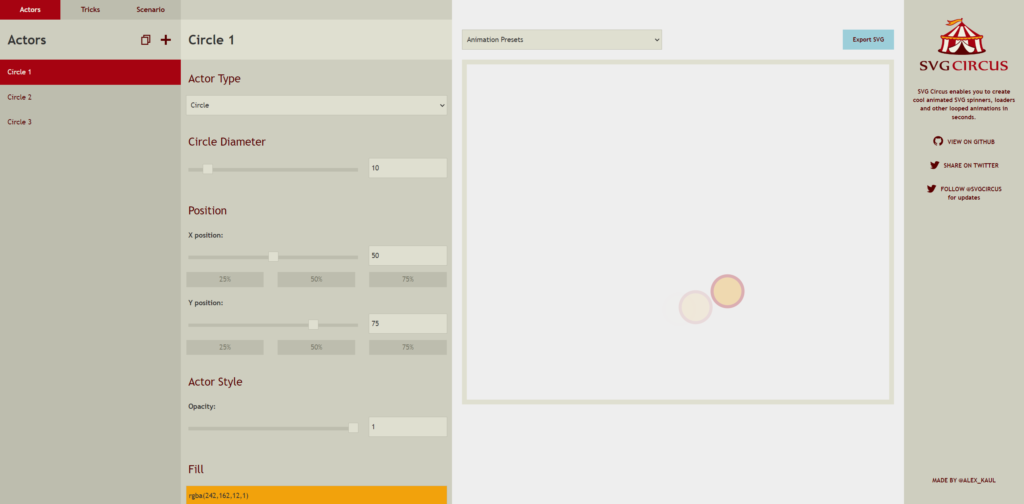The height and width of the screenshot is (504, 1024).
Task: Set Y position to 50% preset
Action: (x=316, y=347)
